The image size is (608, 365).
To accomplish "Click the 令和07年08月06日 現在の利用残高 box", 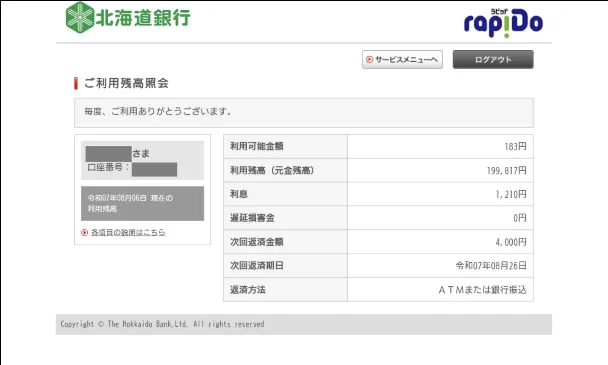I will coord(142,203).
